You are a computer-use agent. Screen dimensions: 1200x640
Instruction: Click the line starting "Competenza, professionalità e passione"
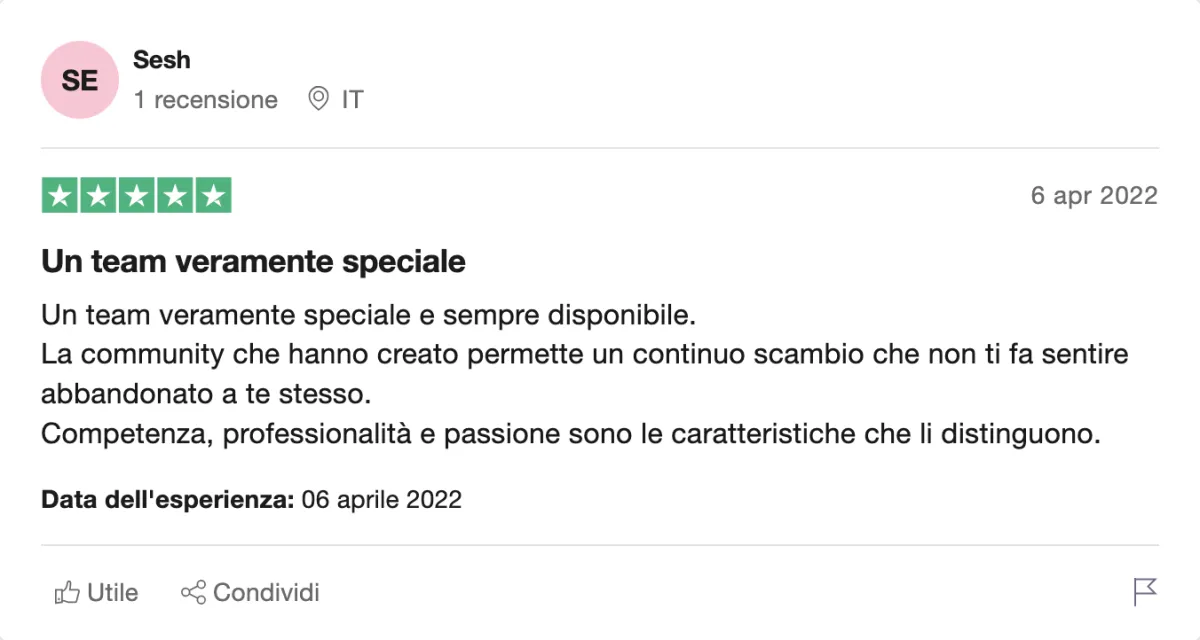(x=571, y=435)
